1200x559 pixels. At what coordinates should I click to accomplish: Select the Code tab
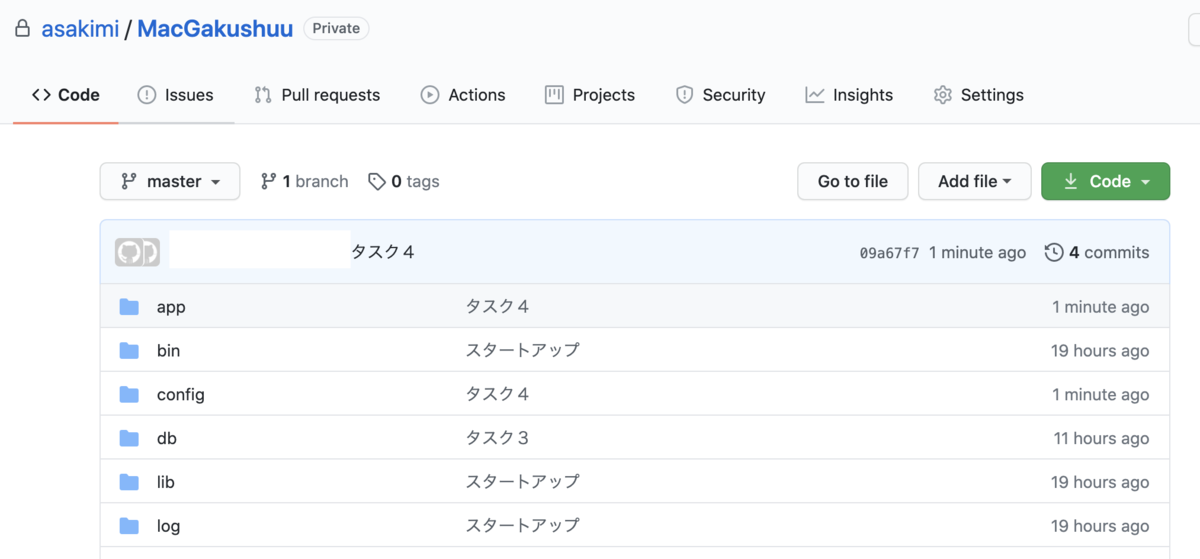point(66,95)
